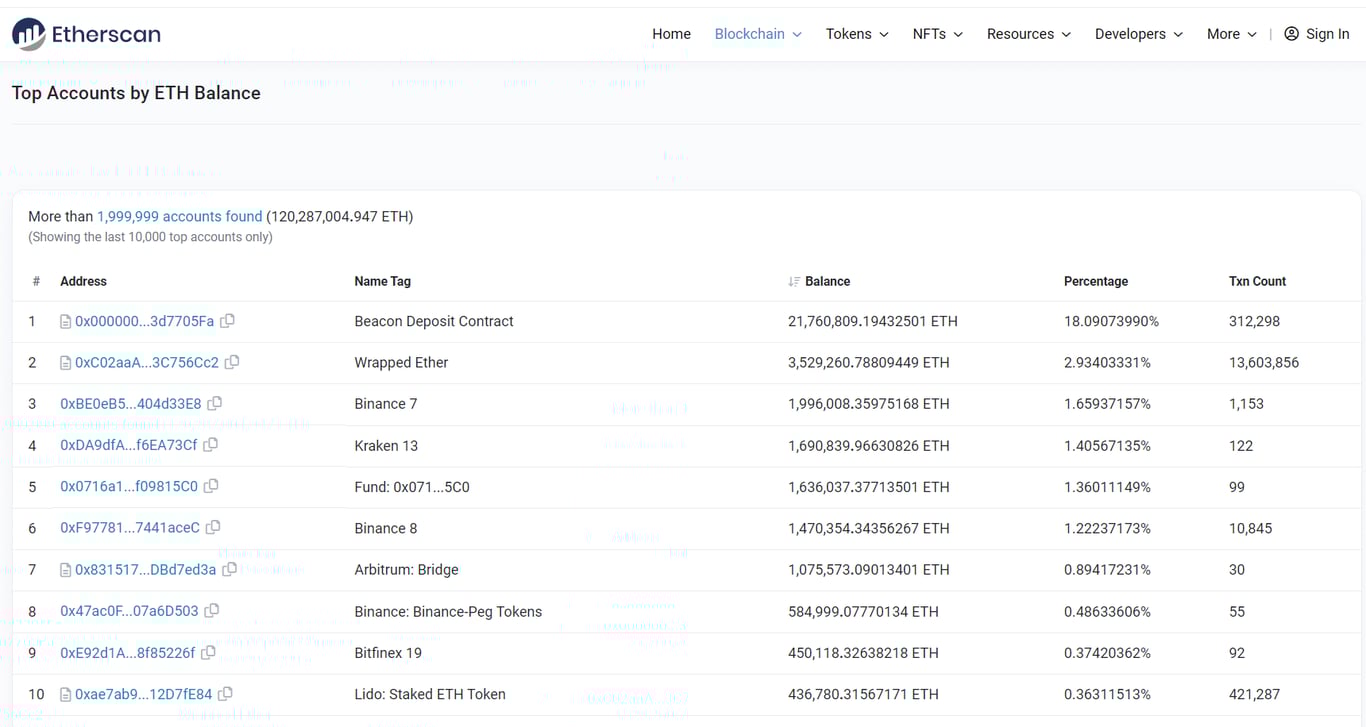Click contract icon beside 0xae7ab9...12D7fE84
This screenshot has width=1366, height=727.
point(66,695)
